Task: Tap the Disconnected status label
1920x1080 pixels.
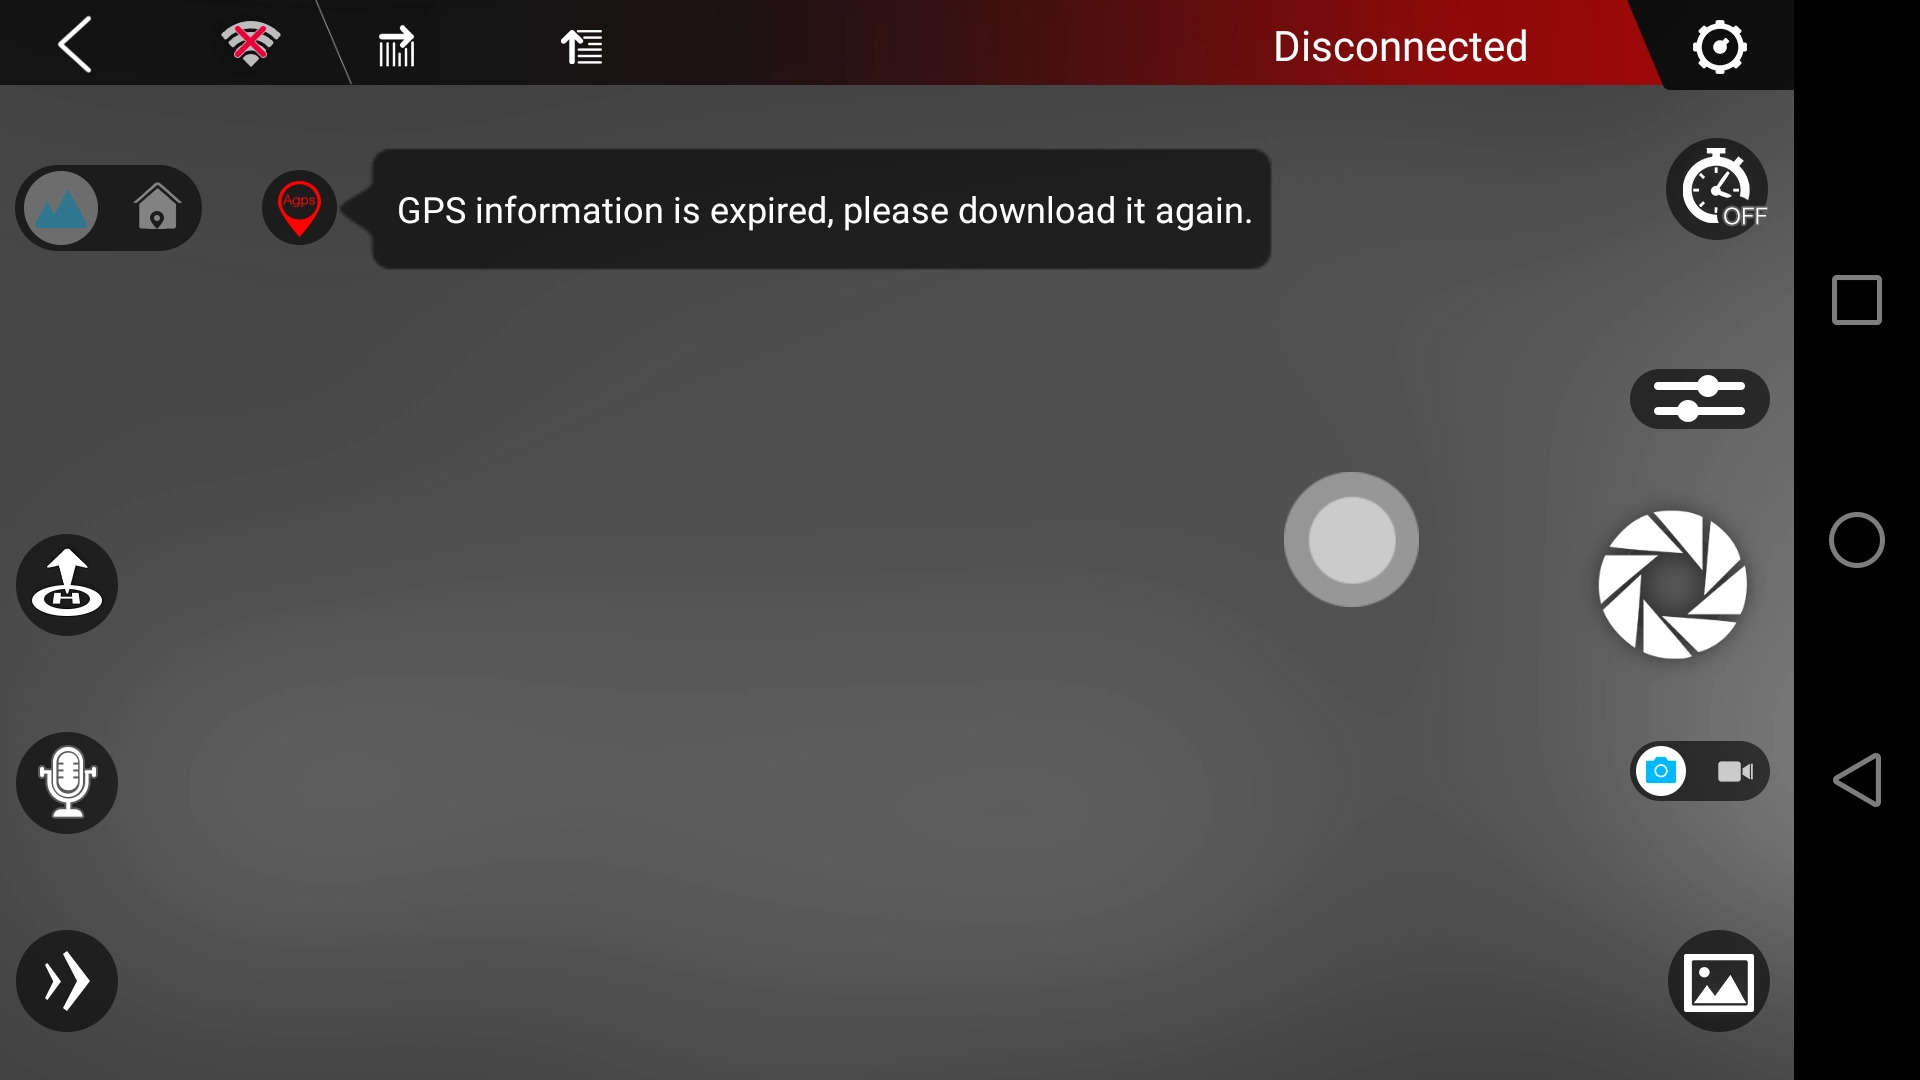Action: pyautogui.click(x=1400, y=46)
